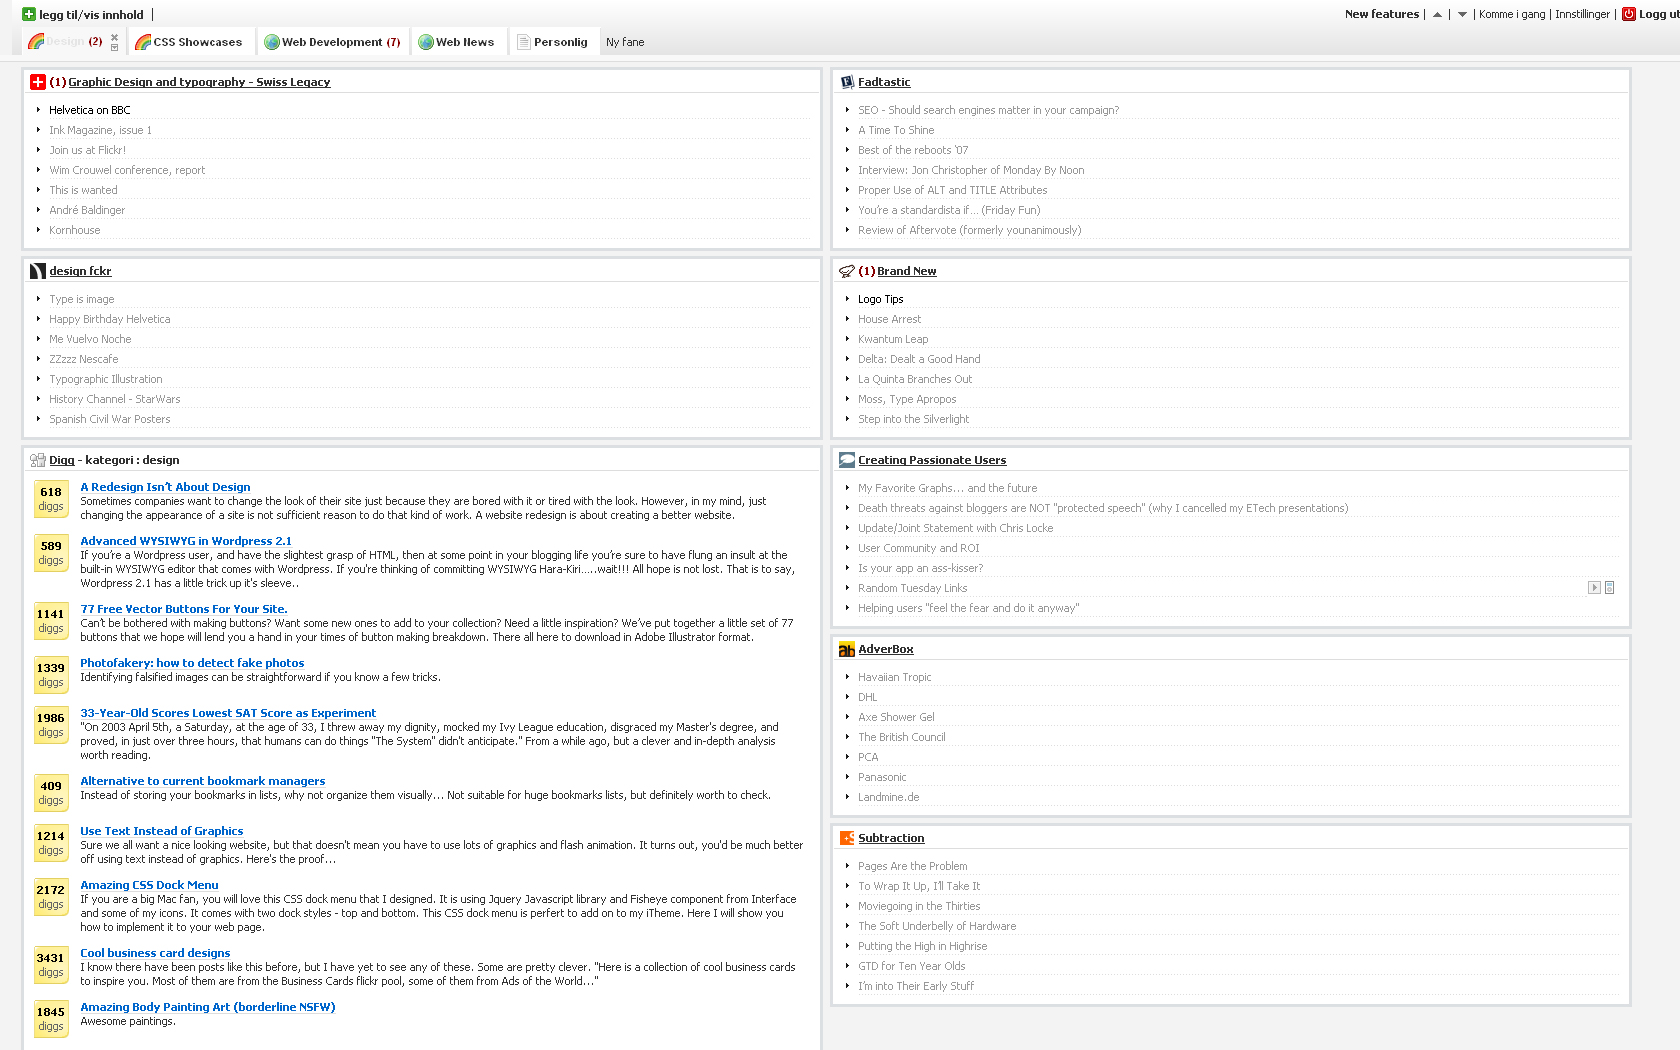Click the Swiss Legacy red cross feed icon
1680x1050 pixels.
pos(38,82)
